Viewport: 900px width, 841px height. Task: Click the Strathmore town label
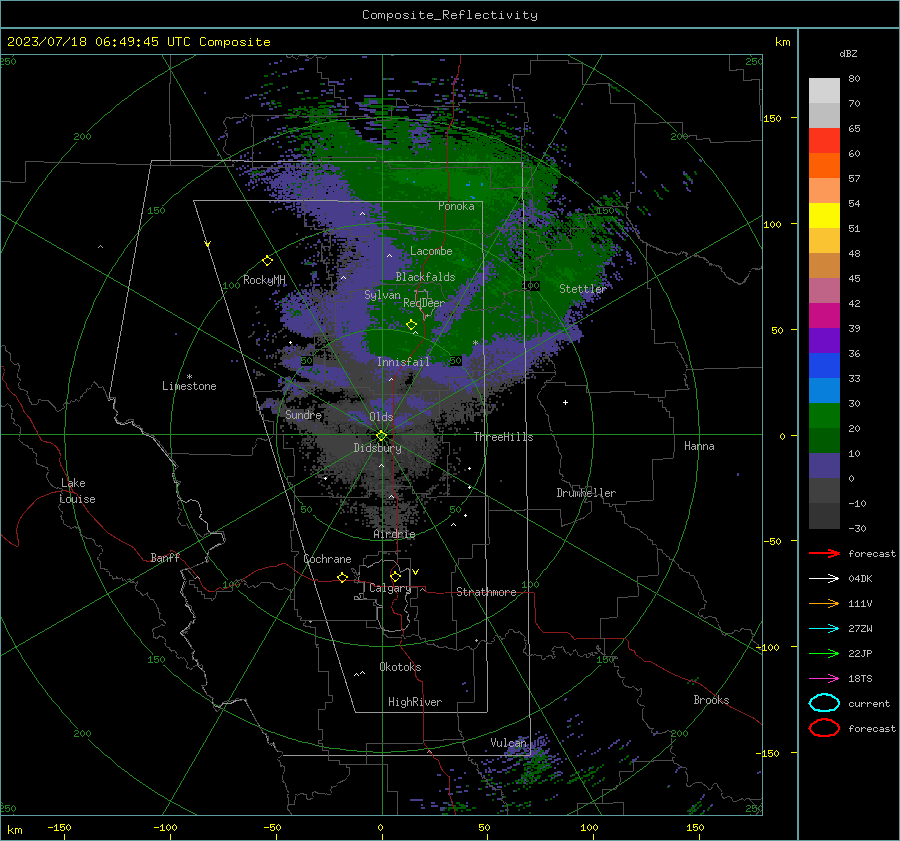(x=486, y=592)
